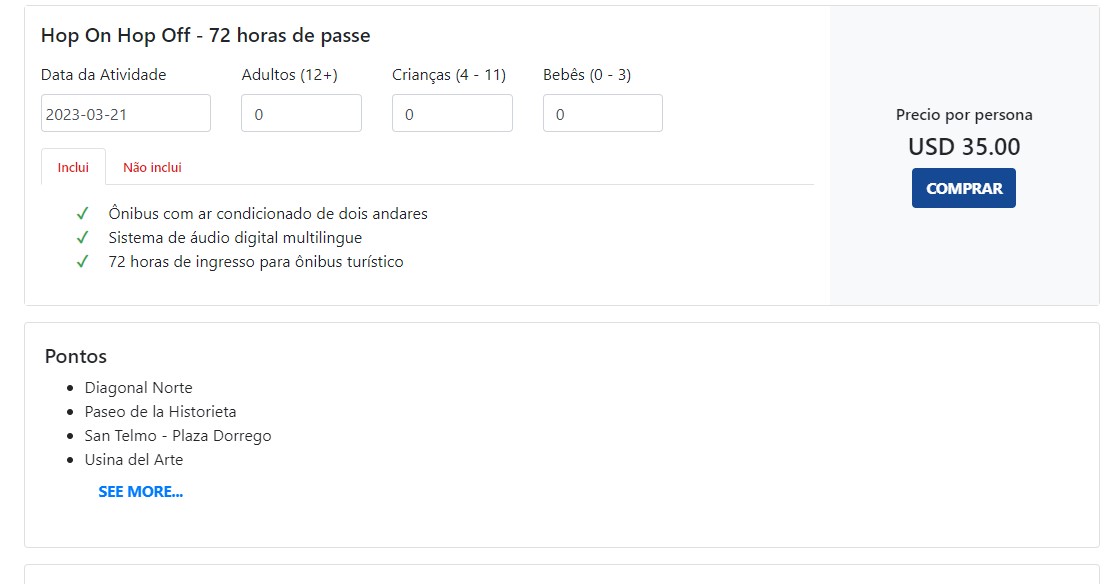Click the green checkmark beside air-conditioned bus
The height and width of the screenshot is (584, 1120).
82,214
